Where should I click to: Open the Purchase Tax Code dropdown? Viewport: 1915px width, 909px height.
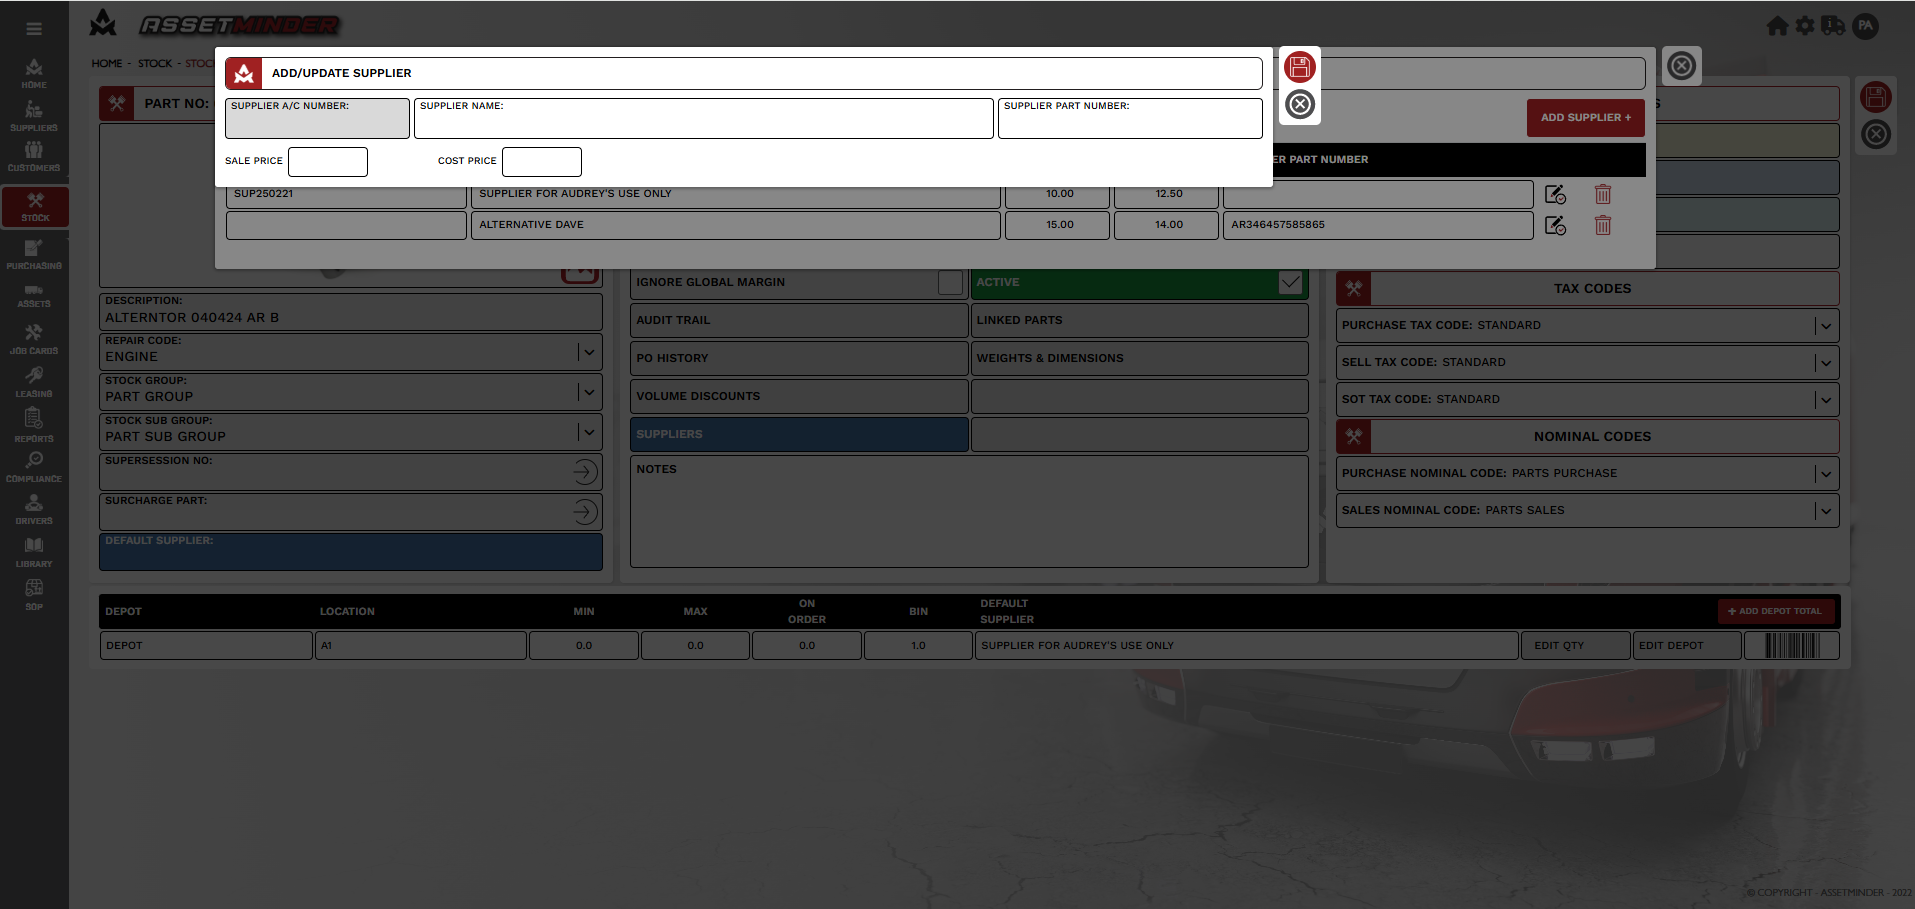[x=1825, y=326]
